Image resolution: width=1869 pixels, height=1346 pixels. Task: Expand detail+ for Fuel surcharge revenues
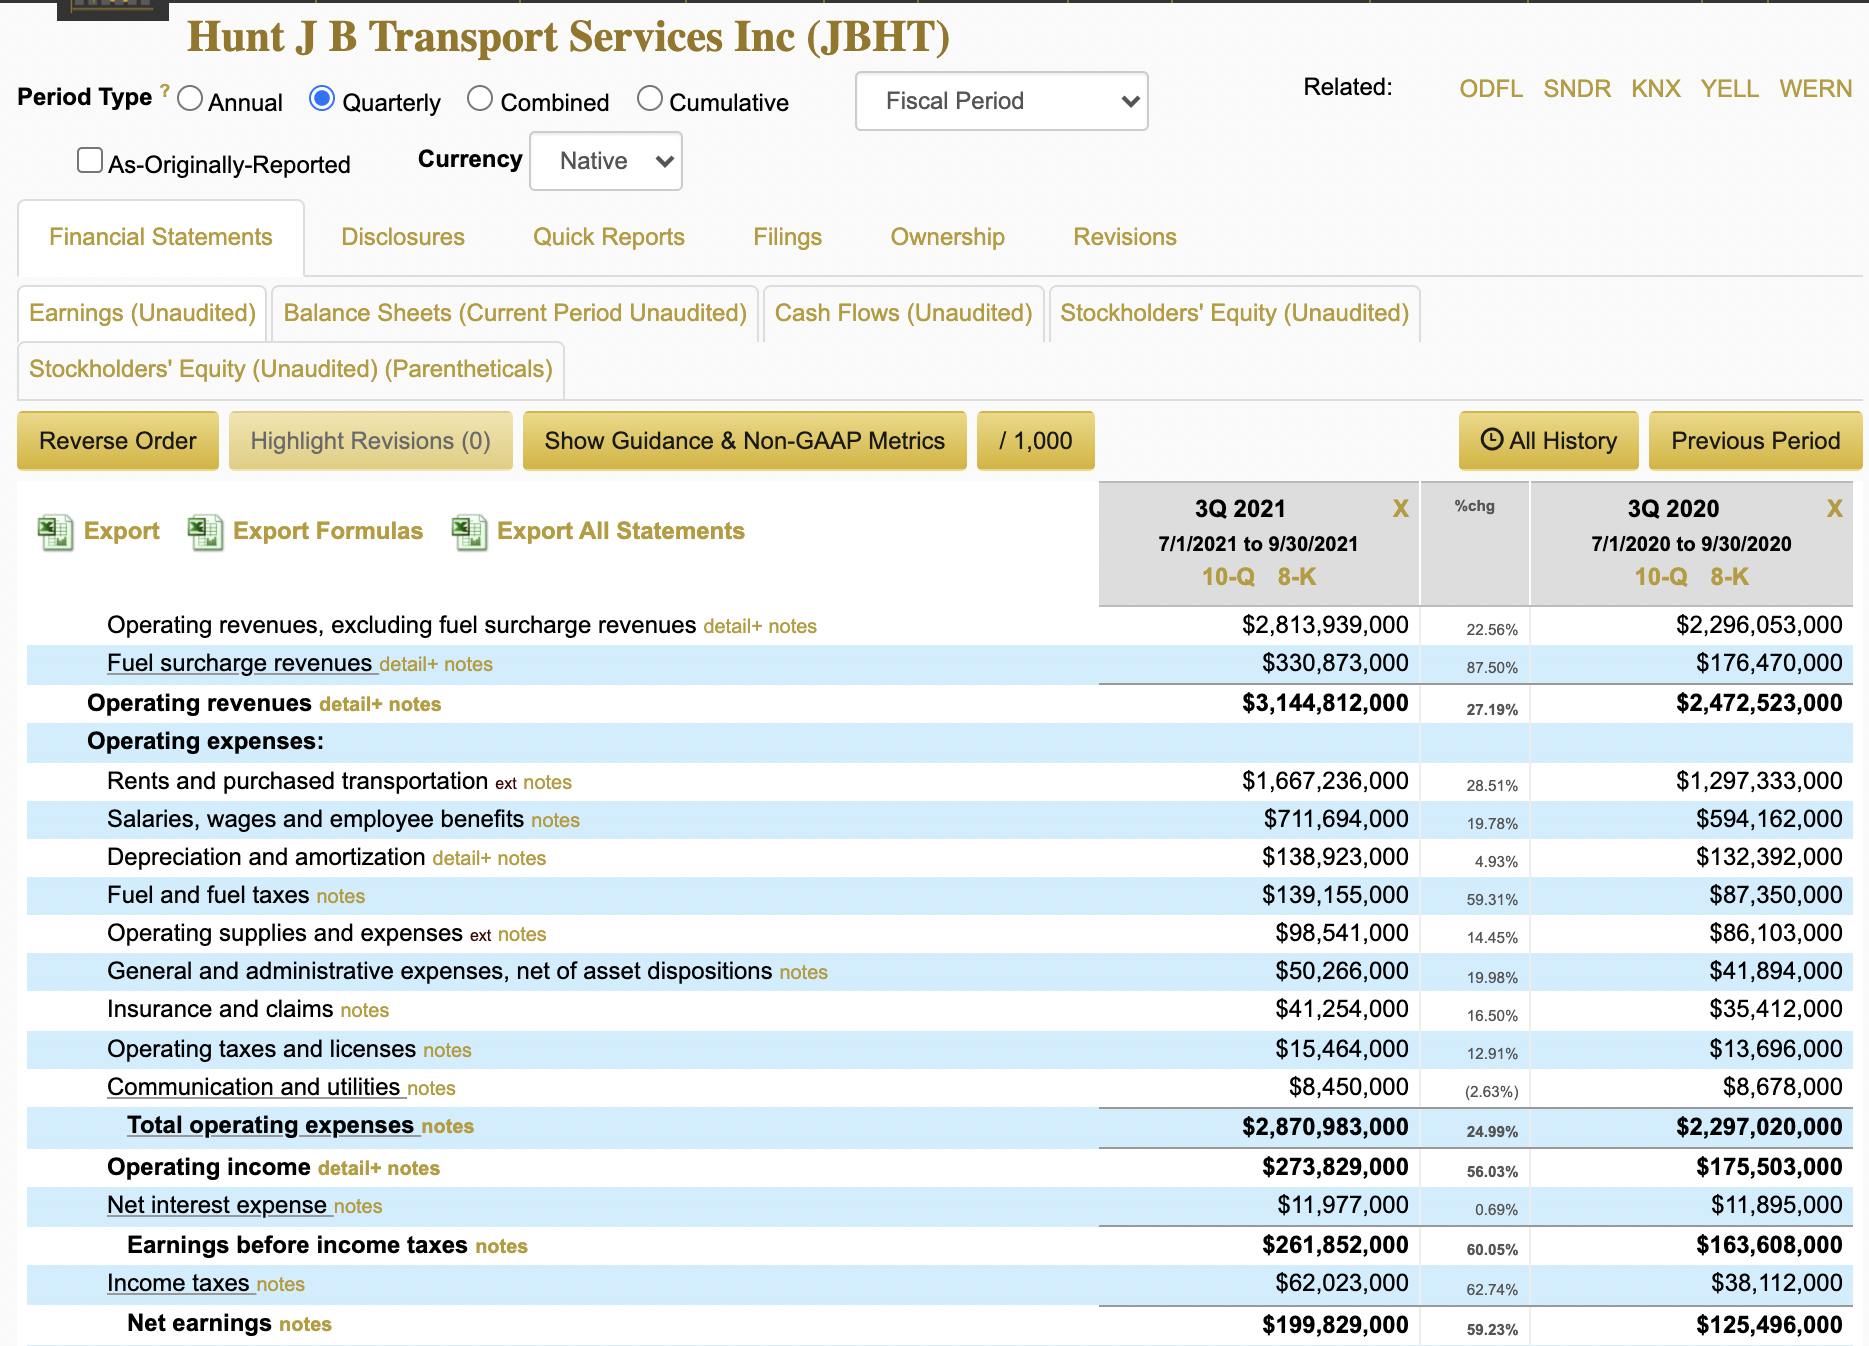click(408, 665)
